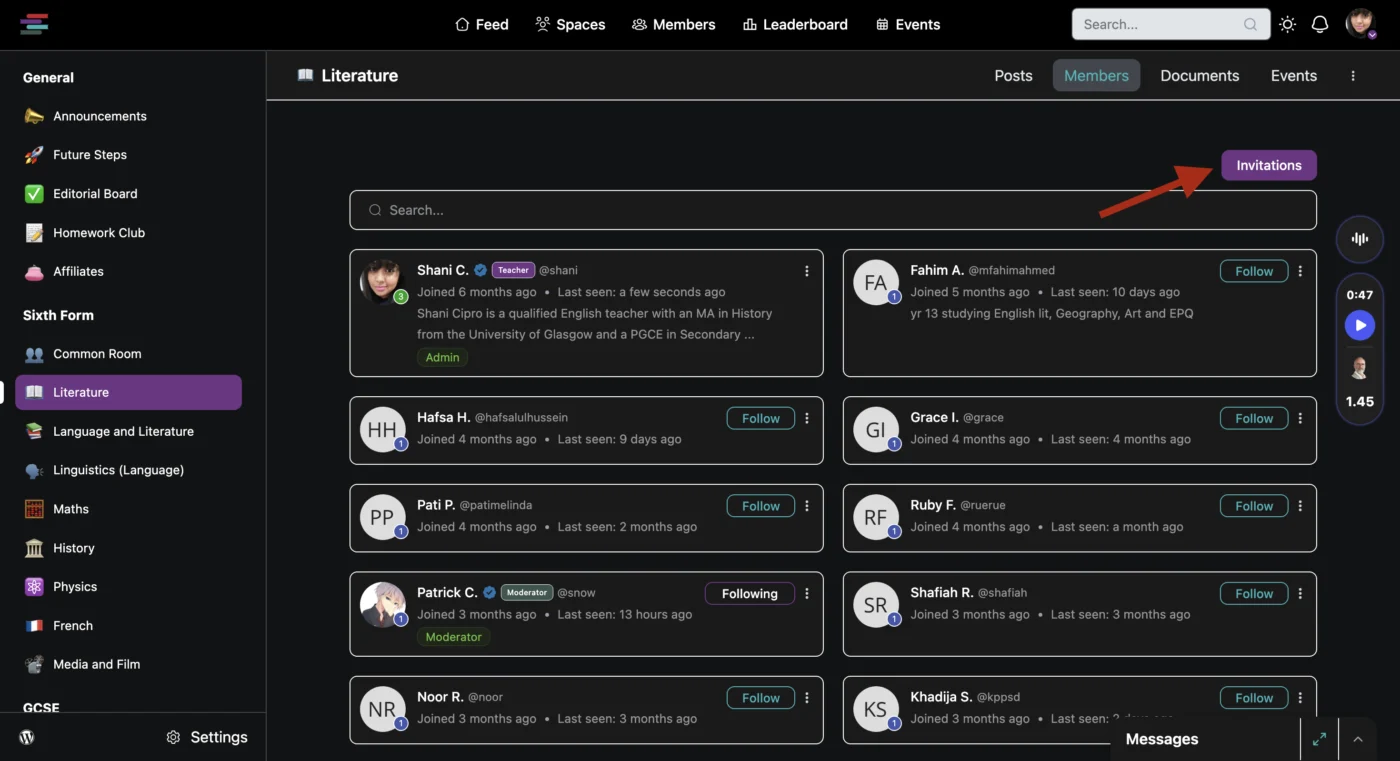
Task: Follow Pati P.
Action: click(x=761, y=506)
